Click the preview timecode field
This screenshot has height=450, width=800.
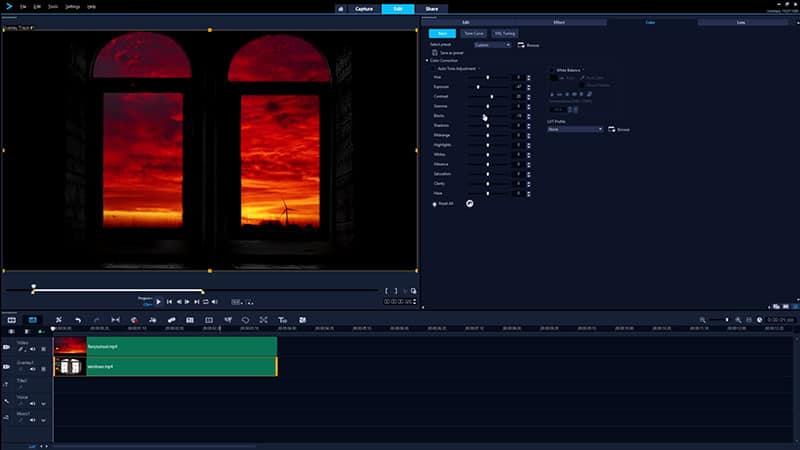click(x=398, y=302)
